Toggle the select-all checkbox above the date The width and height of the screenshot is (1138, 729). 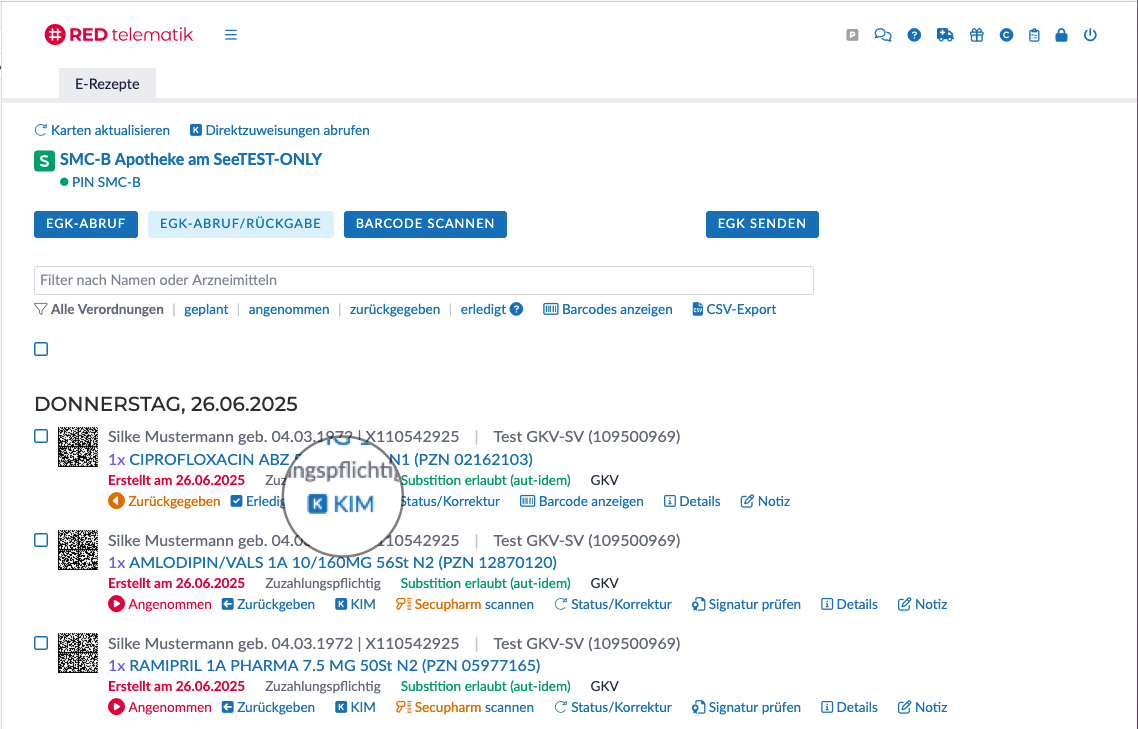(41, 349)
